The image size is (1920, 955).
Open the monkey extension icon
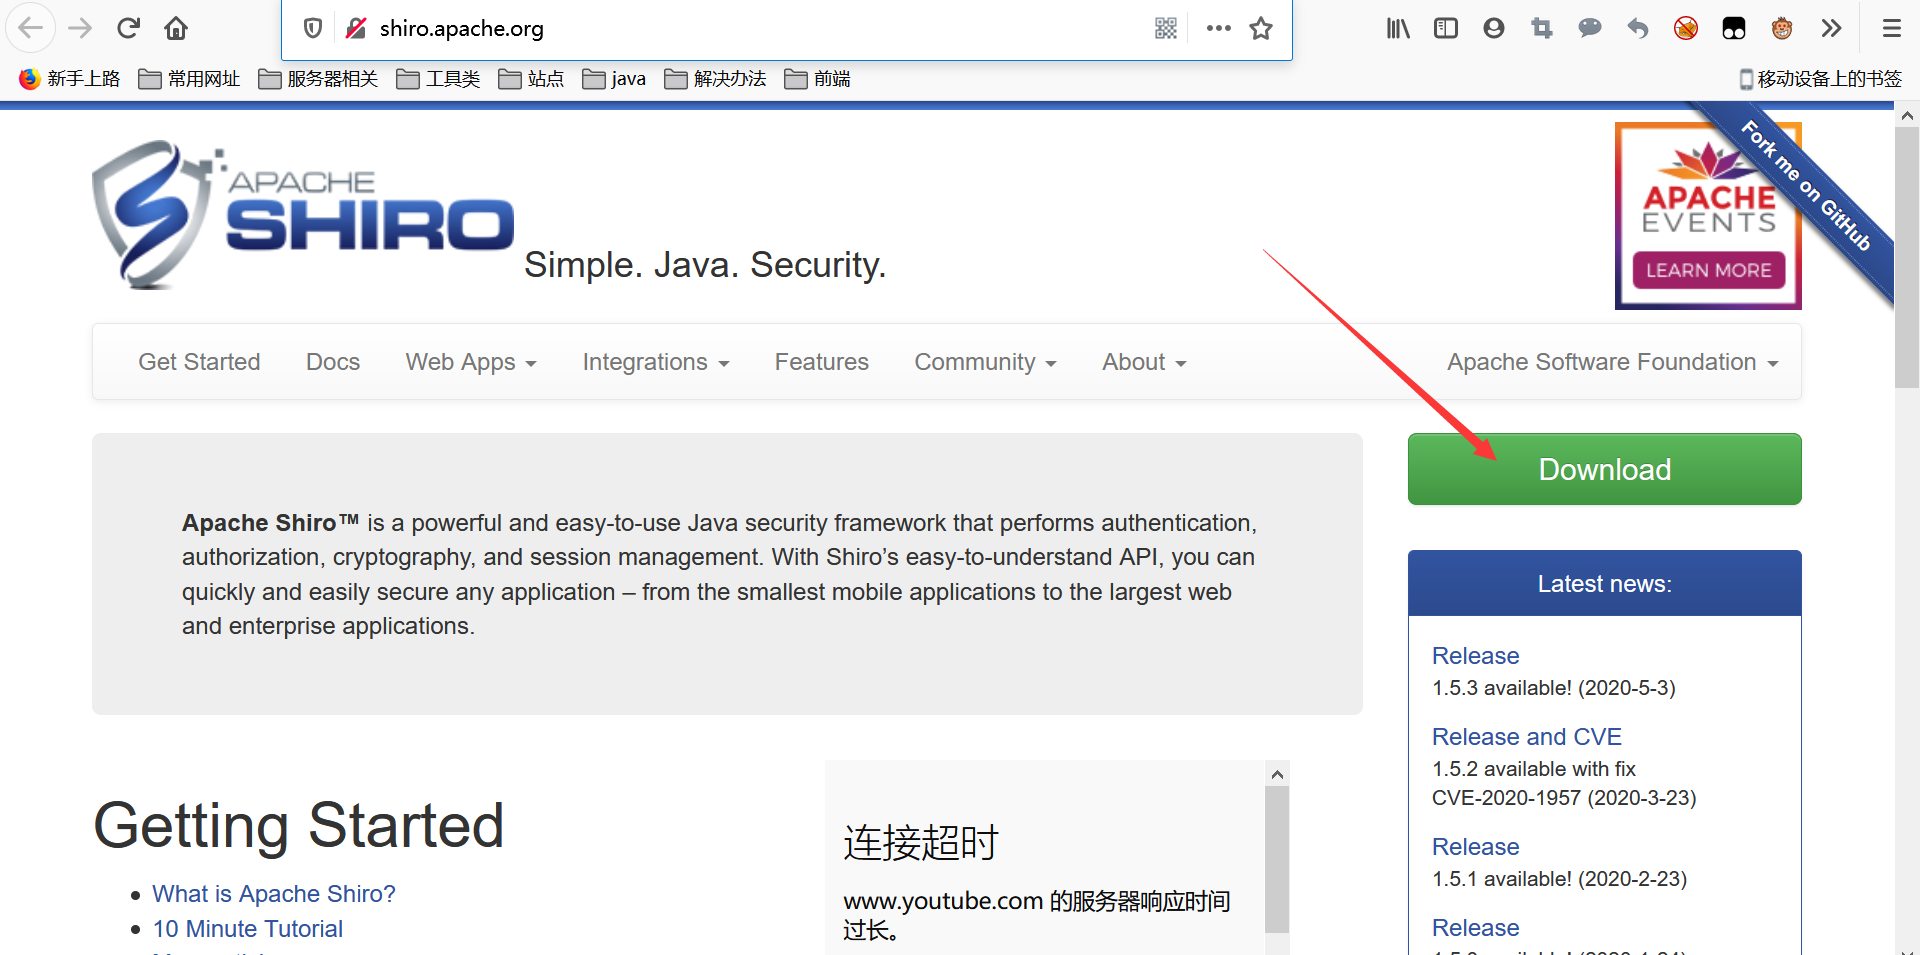coord(1782,28)
